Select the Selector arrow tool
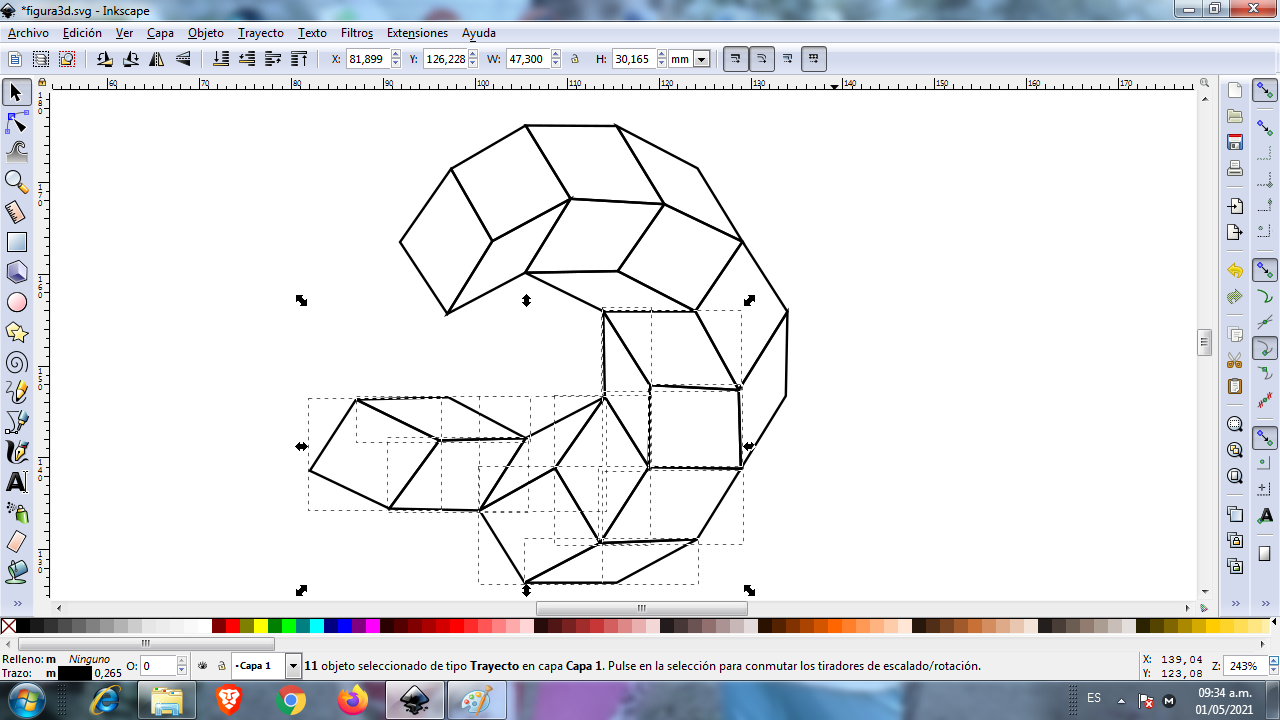This screenshot has width=1280, height=720. coord(16,93)
